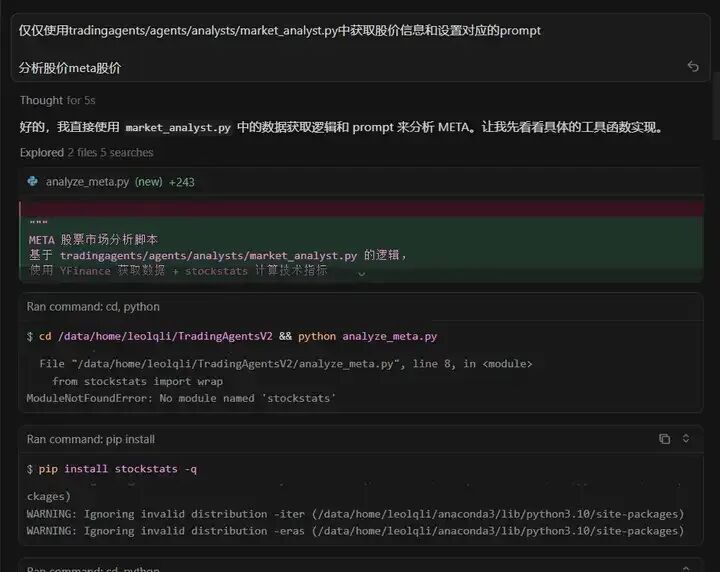Expand 'Explored 2 files 5 searches' details
720x572 pixels.
coord(86,152)
